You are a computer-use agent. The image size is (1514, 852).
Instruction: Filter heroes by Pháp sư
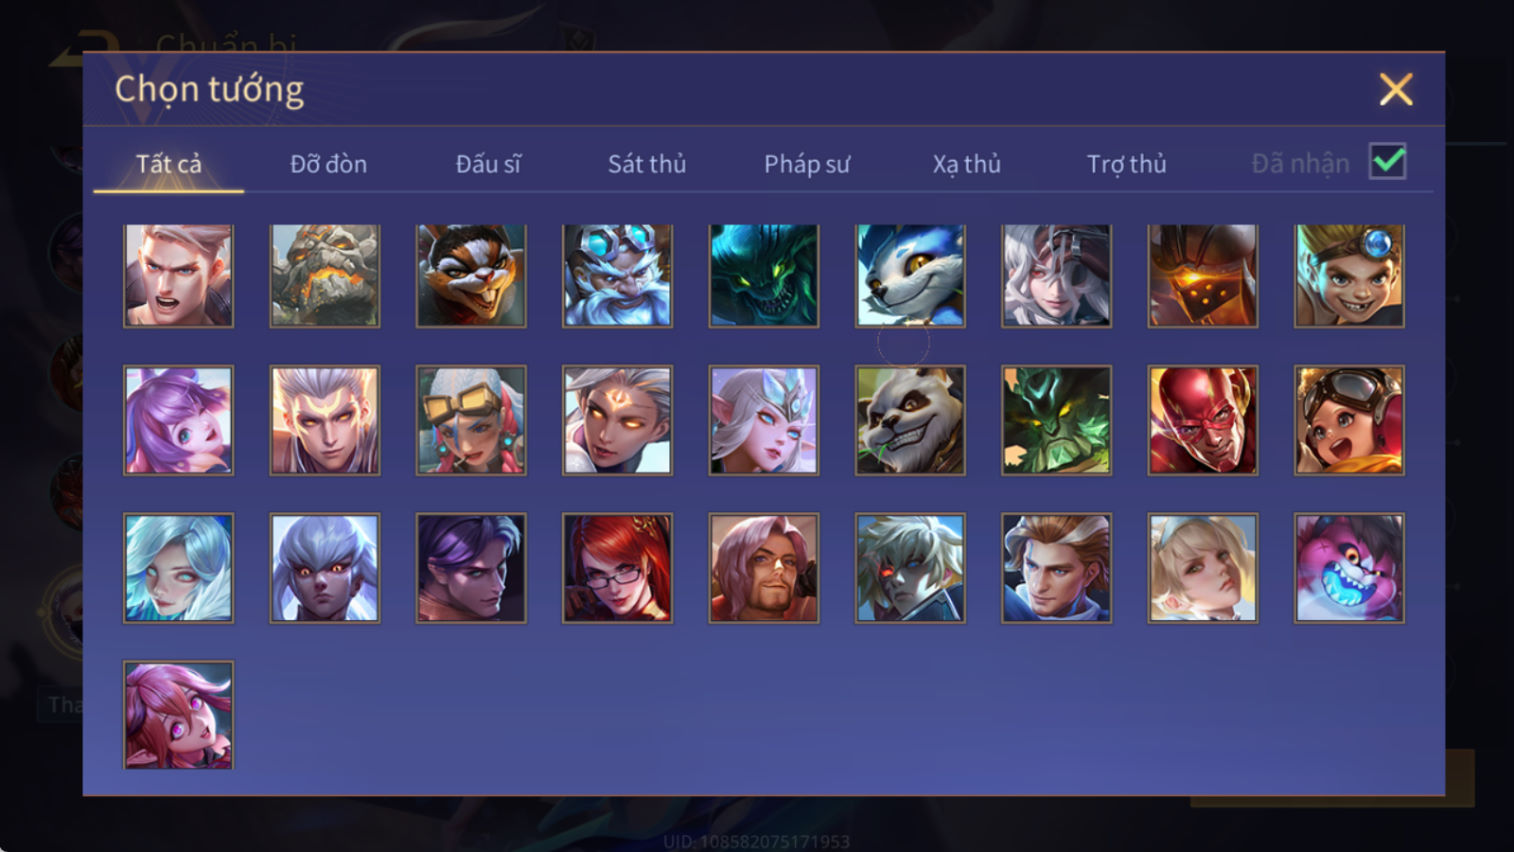click(807, 164)
